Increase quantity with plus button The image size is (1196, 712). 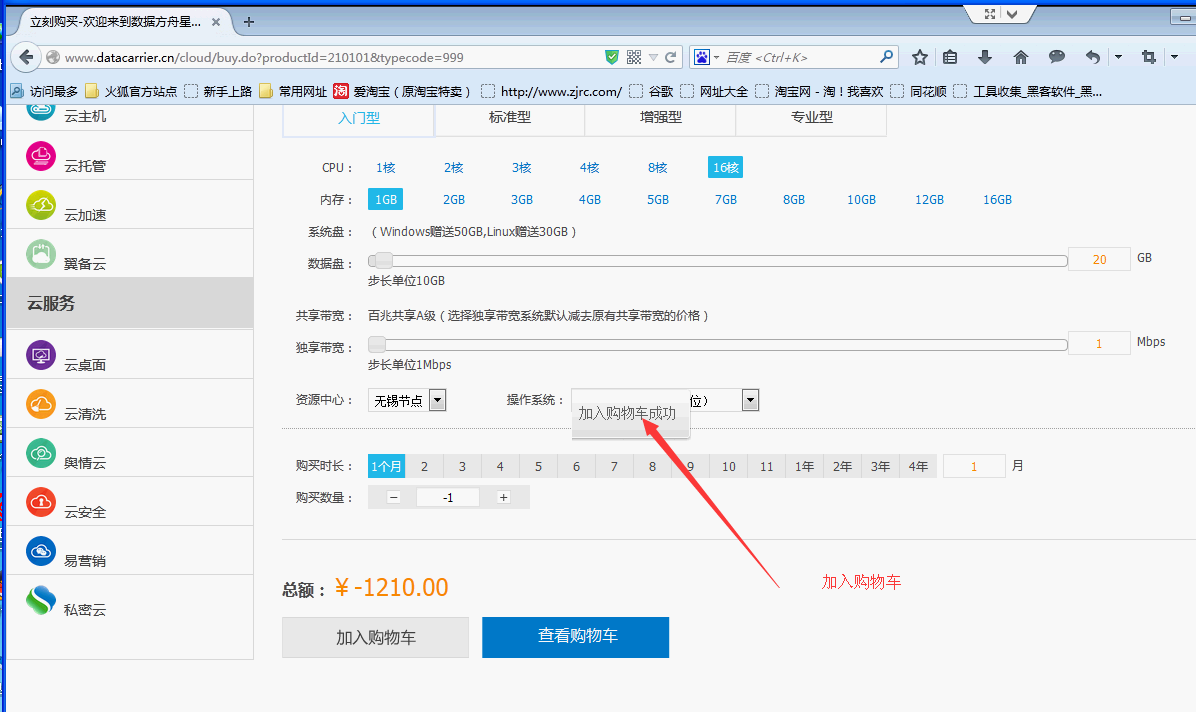503,498
